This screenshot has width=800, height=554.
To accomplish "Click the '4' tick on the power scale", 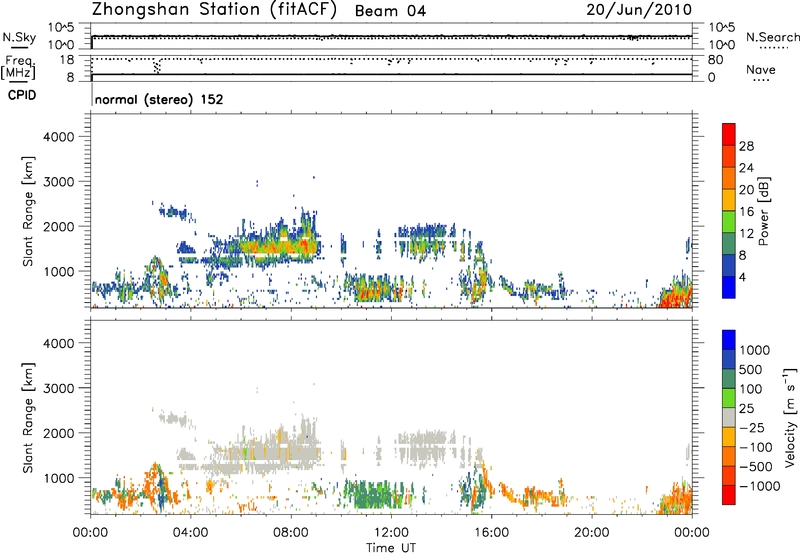I will point(743,277).
